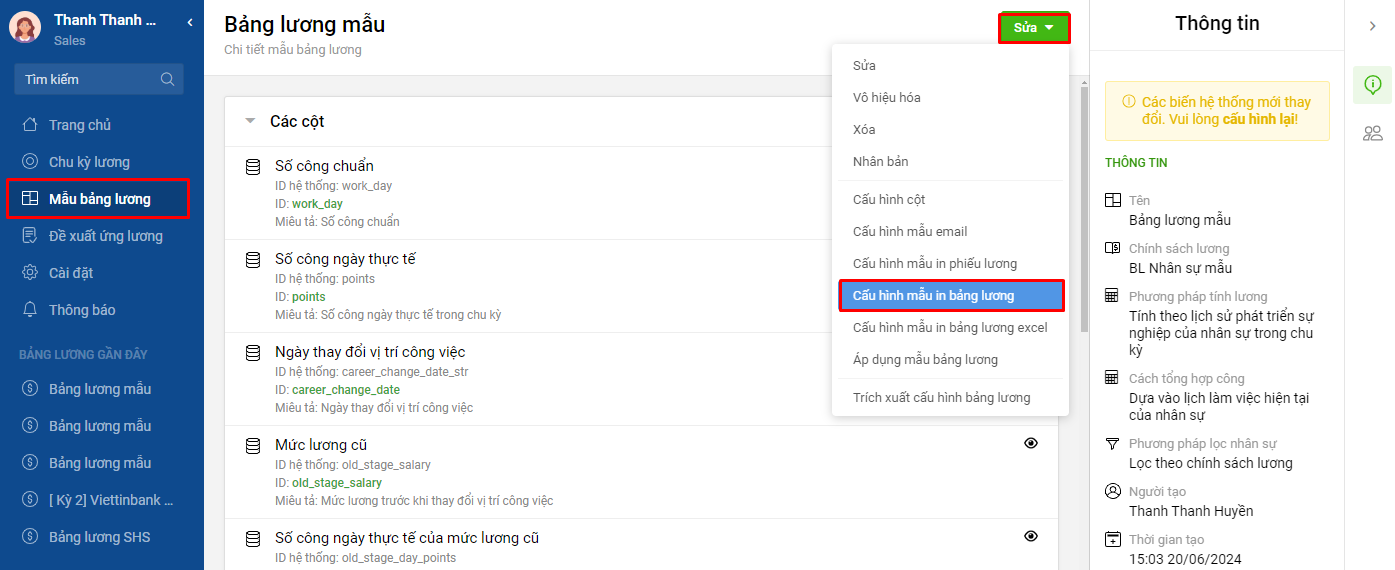This screenshot has width=1395, height=570.
Task: Click database icon of Số công ngày thực tế của mức lương cũ
Action: [x=253, y=538]
